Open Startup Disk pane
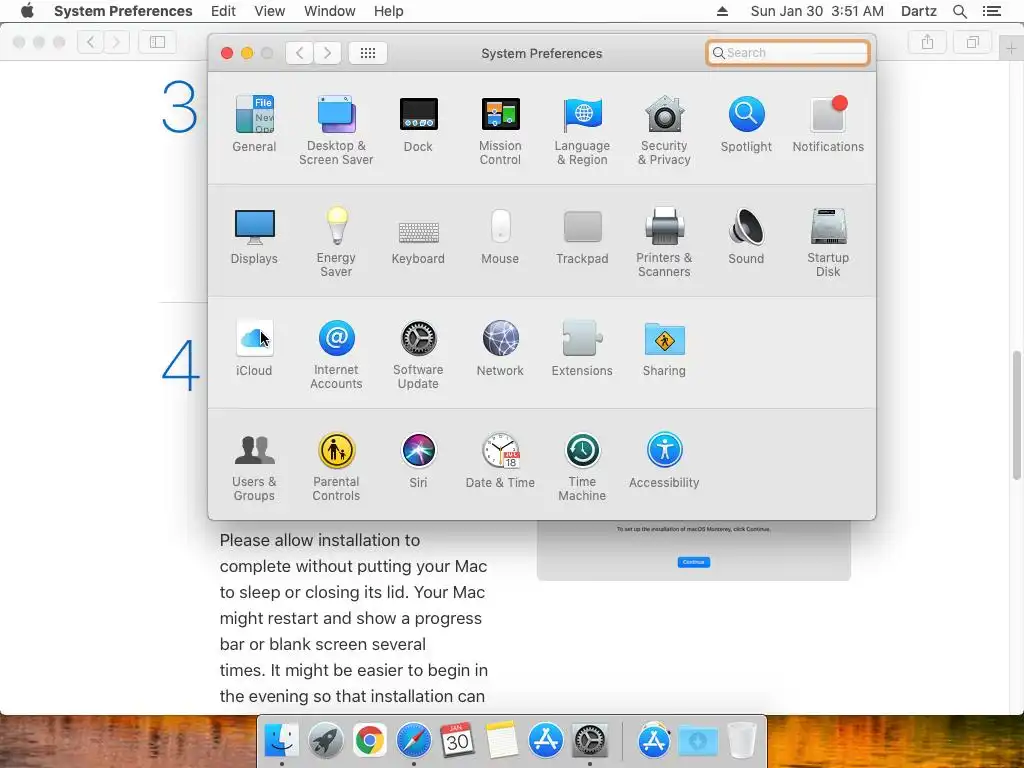The height and width of the screenshot is (768, 1024). coord(828,242)
